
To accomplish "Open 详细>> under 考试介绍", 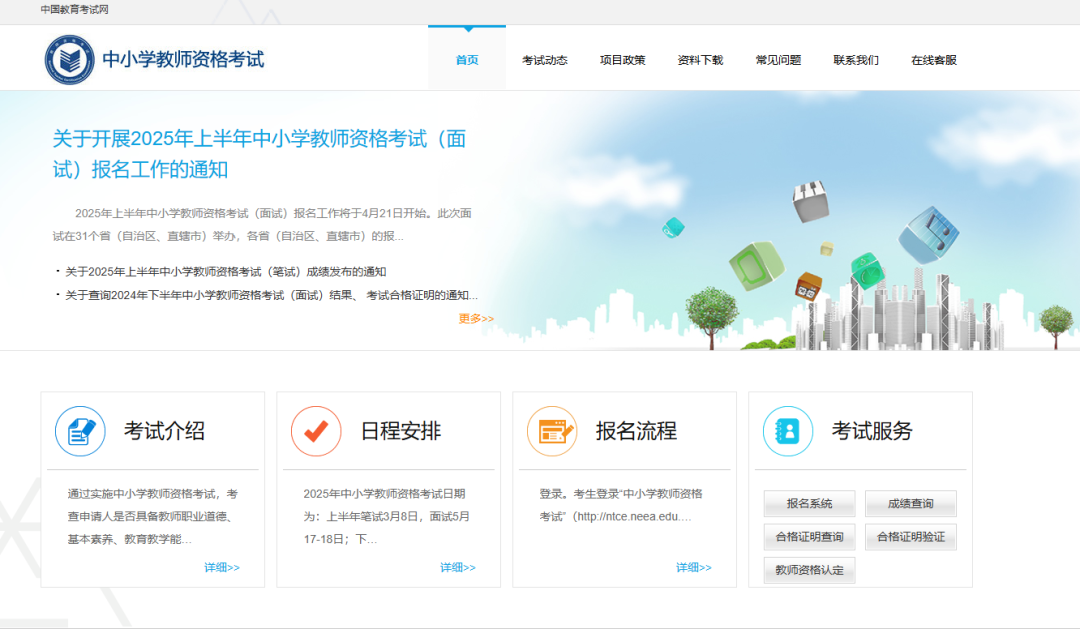I will [x=223, y=566].
